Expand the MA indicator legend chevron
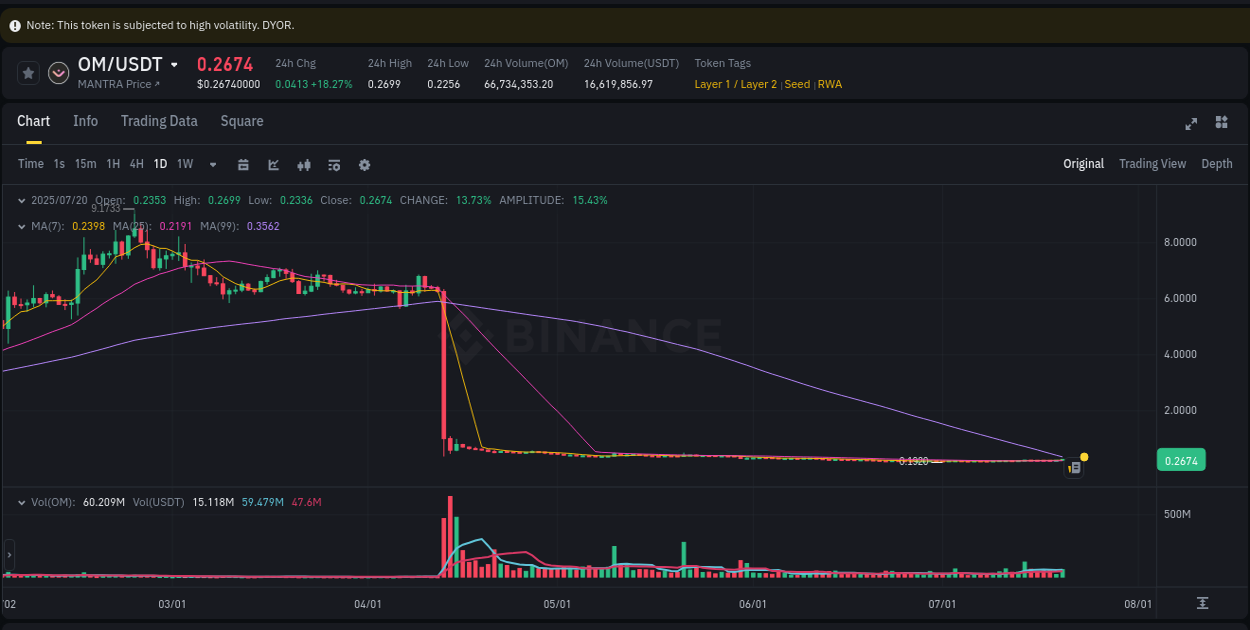Image resolution: width=1250 pixels, height=630 pixels. pyautogui.click(x=22, y=226)
